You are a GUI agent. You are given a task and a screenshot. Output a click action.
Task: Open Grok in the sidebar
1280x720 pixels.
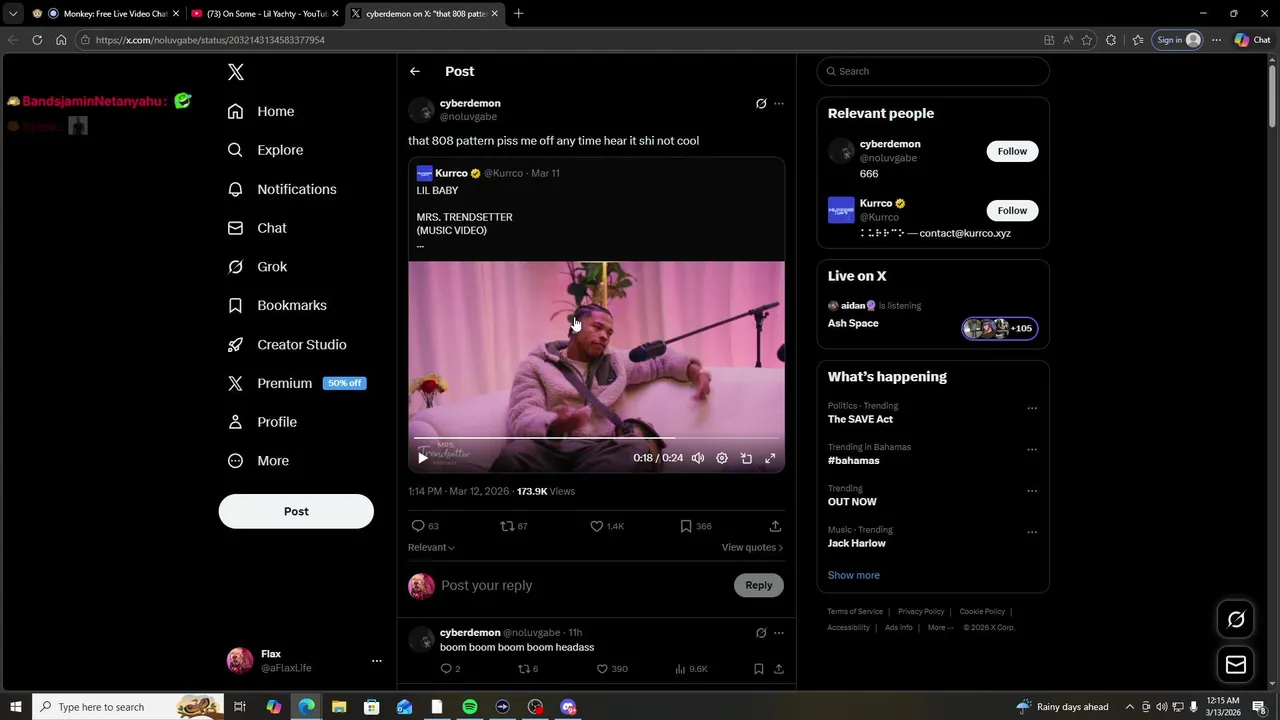[257, 267]
